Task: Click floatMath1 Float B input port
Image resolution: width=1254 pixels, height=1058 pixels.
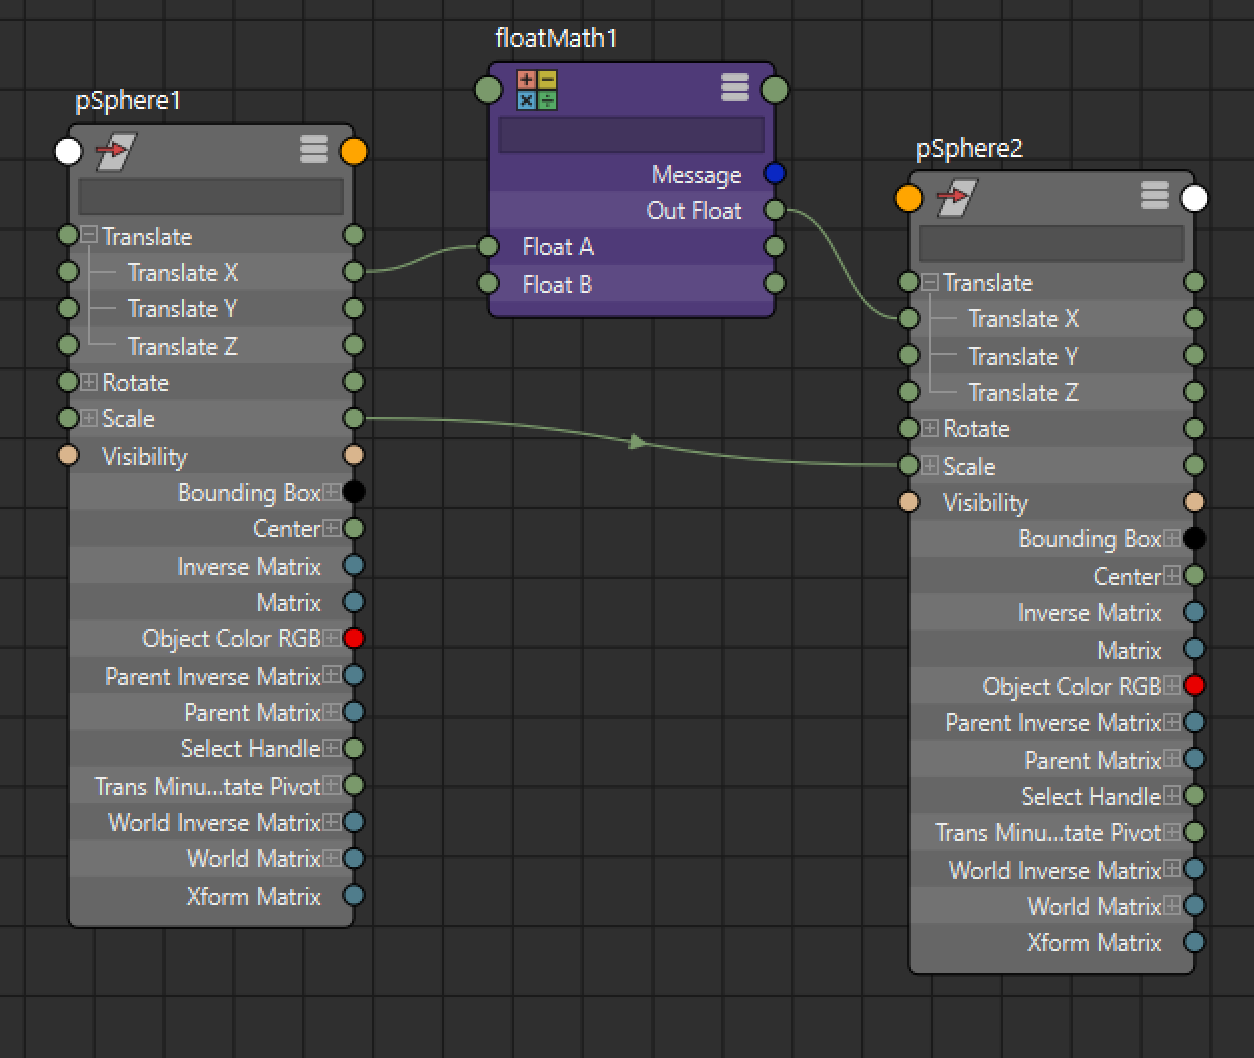Action: [x=488, y=283]
